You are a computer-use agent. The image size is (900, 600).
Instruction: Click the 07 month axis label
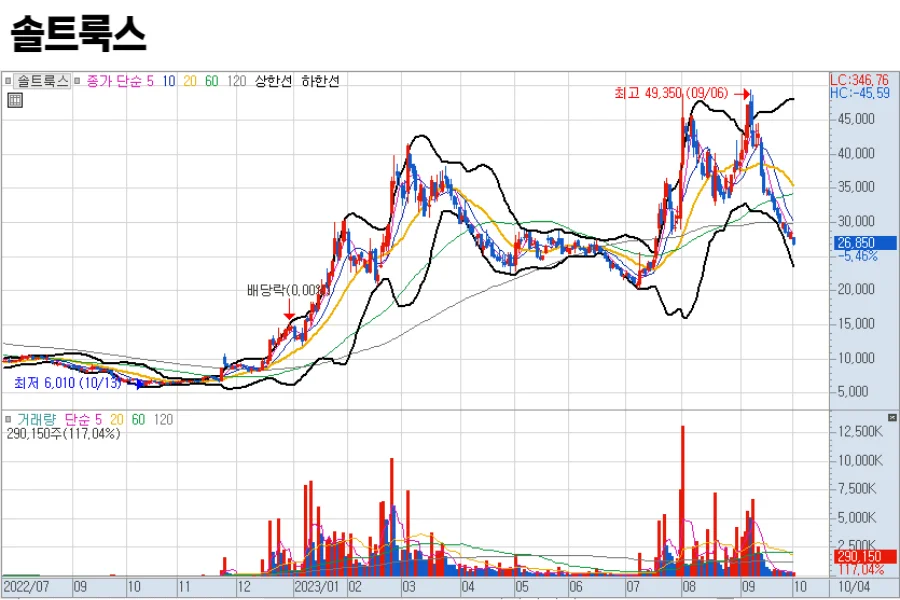point(633,587)
